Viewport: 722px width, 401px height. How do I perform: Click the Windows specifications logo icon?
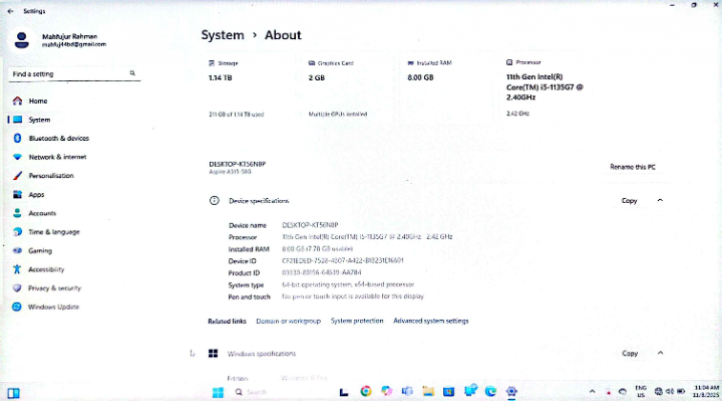(x=213, y=354)
